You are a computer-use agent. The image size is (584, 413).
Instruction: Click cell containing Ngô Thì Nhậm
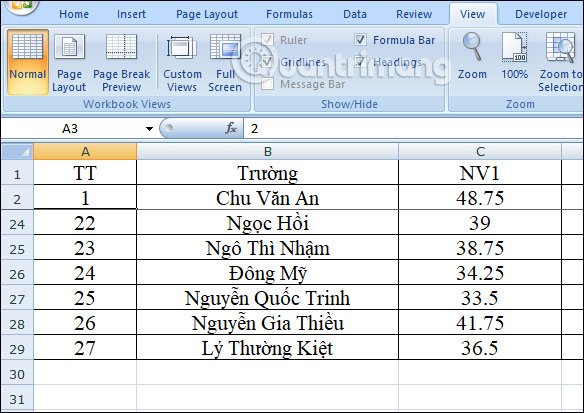click(267, 248)
